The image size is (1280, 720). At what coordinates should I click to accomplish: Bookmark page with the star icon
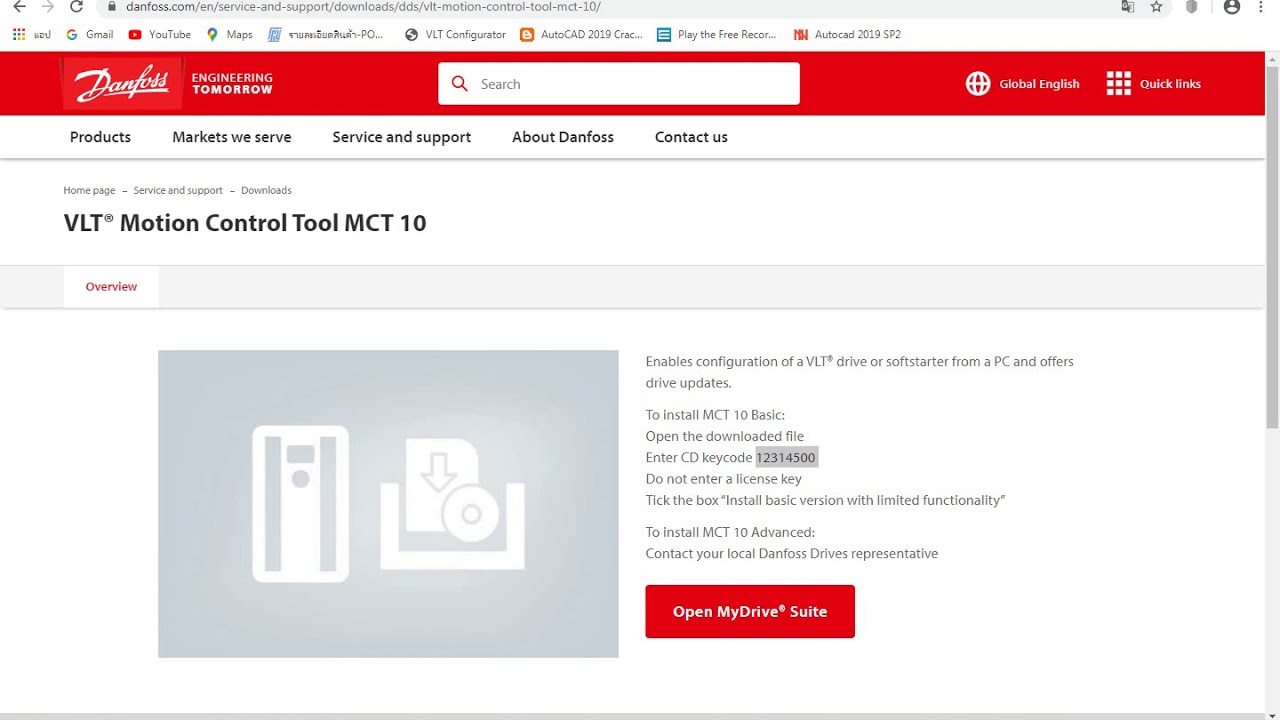(1156, 6)
